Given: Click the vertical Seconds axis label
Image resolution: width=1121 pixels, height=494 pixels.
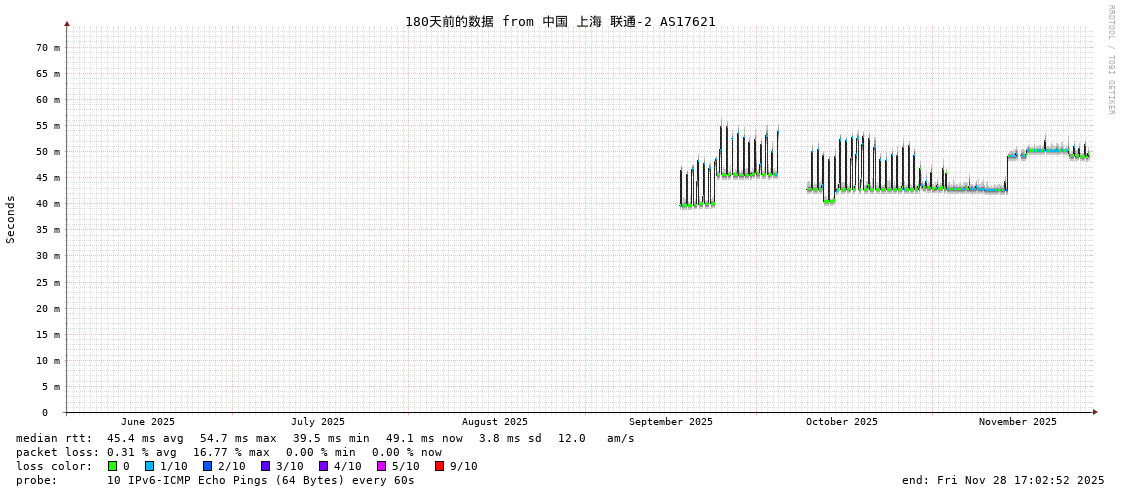Looking at the screenshot, I should pos(11,219).
